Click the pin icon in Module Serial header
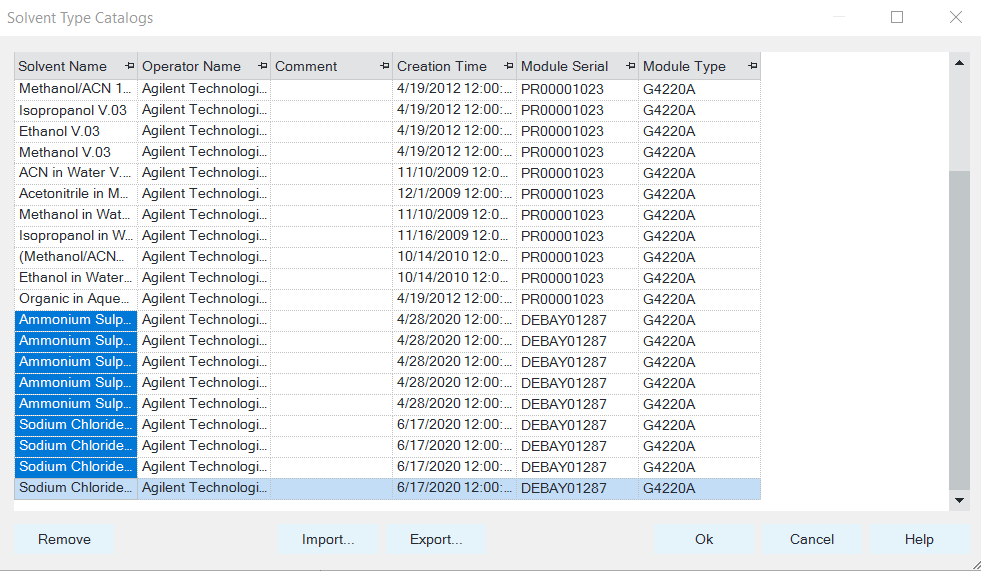Image resolution: width=981 pixels, height=571 pixels. (x=631, y=66)
